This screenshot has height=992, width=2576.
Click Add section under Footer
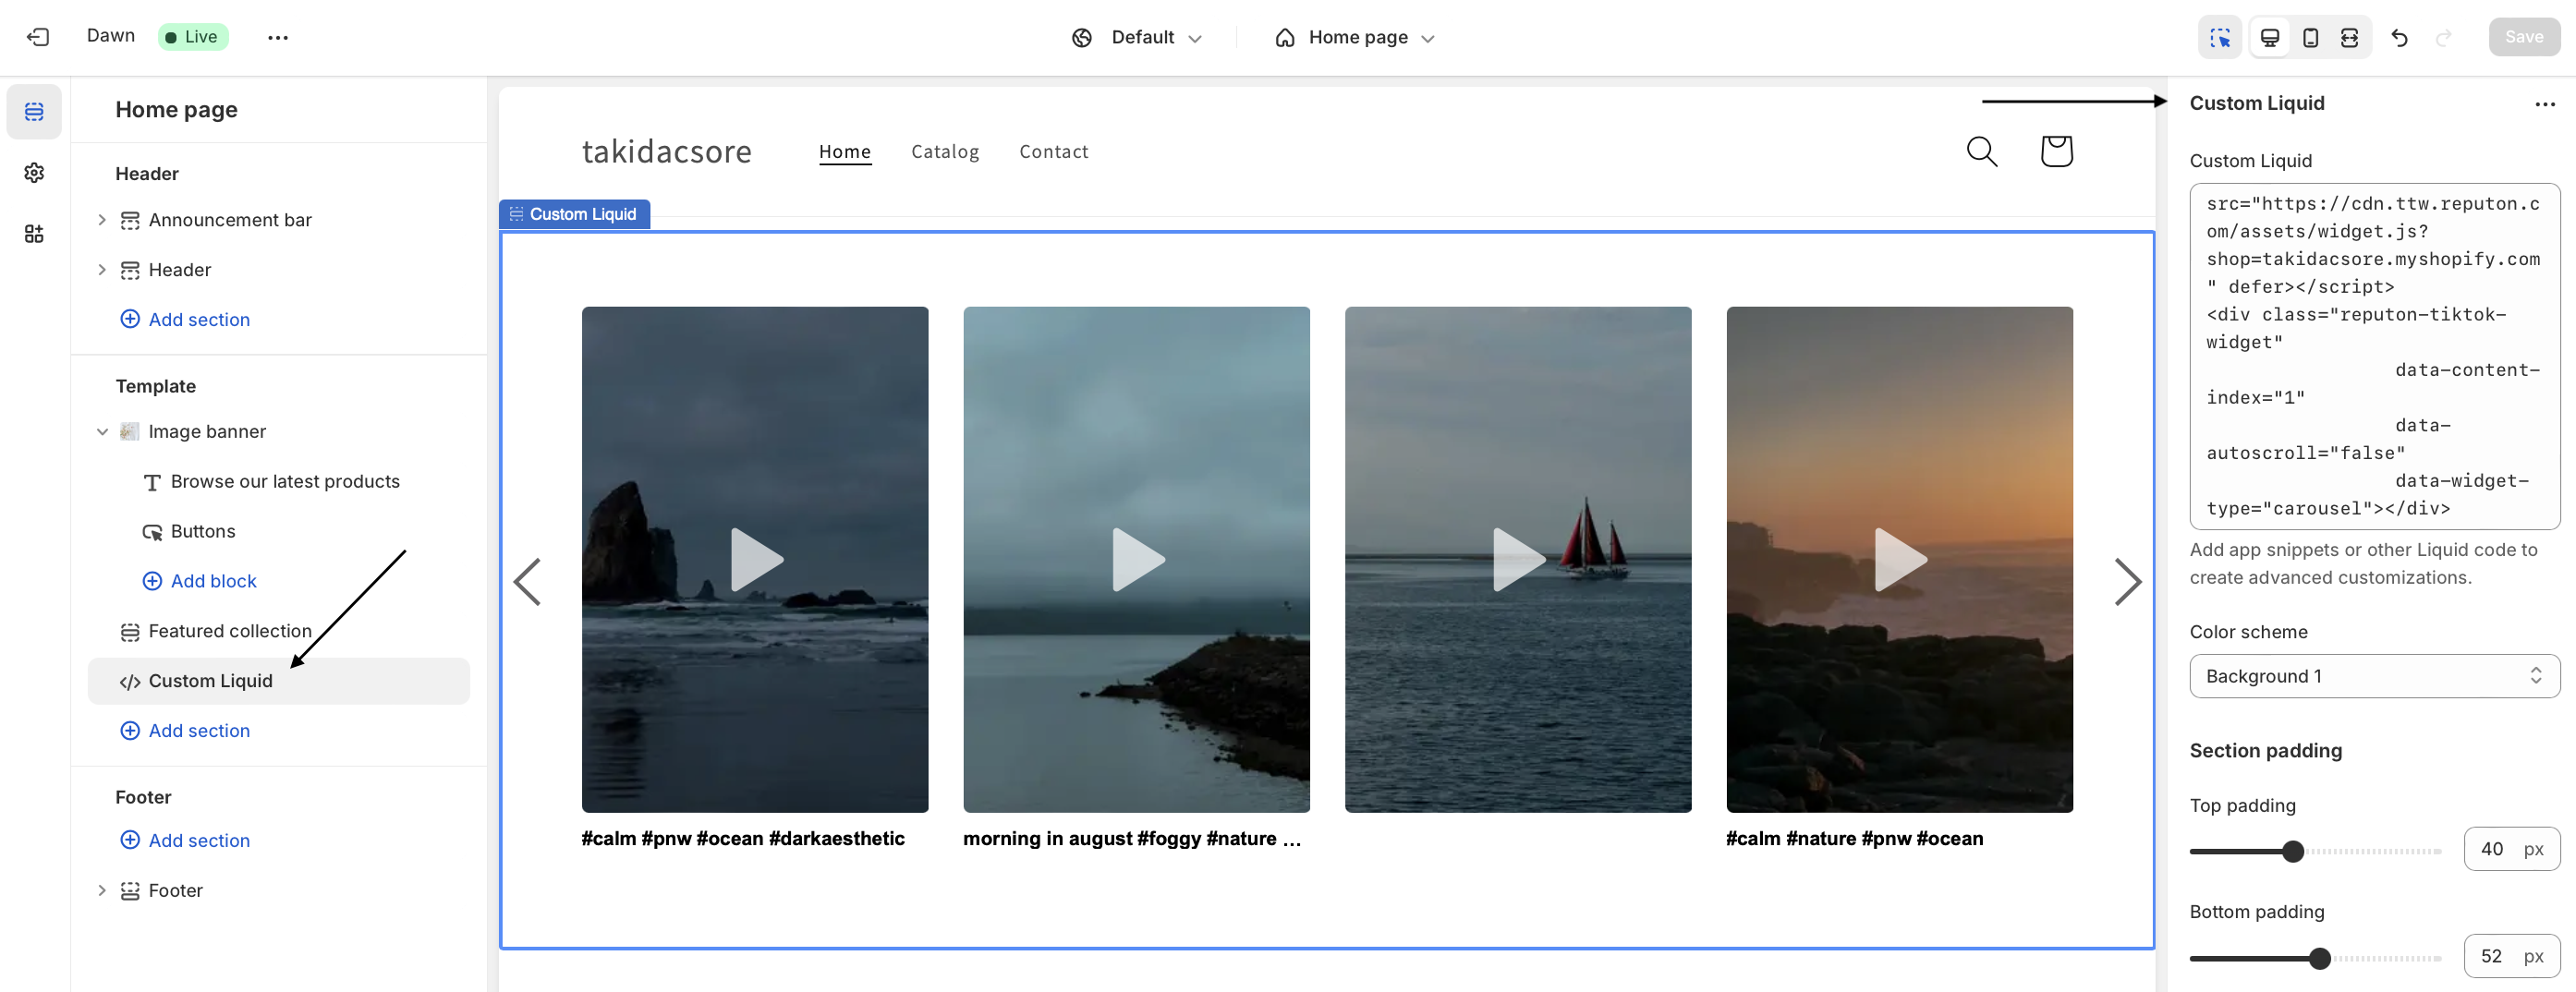pos(198,841)
